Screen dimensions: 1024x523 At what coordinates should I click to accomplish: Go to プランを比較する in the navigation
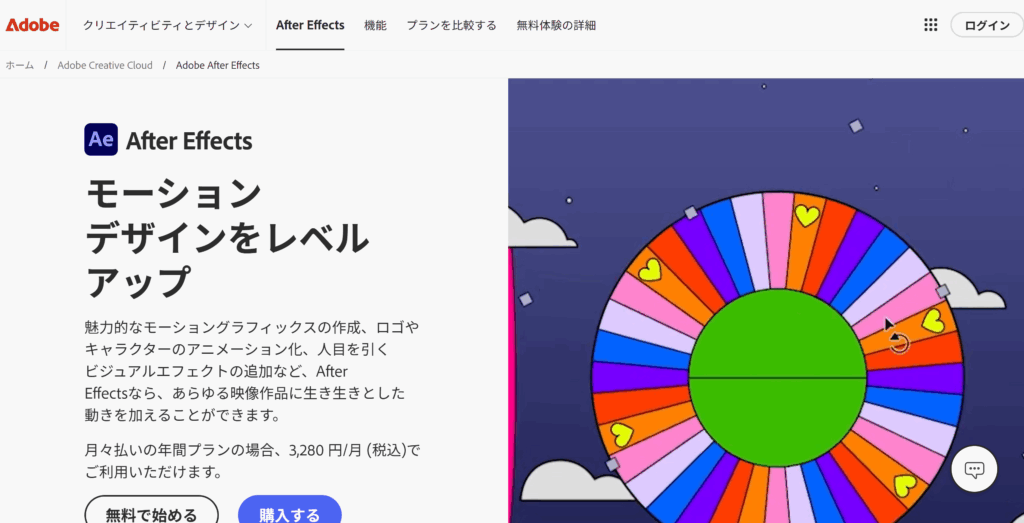451,25
